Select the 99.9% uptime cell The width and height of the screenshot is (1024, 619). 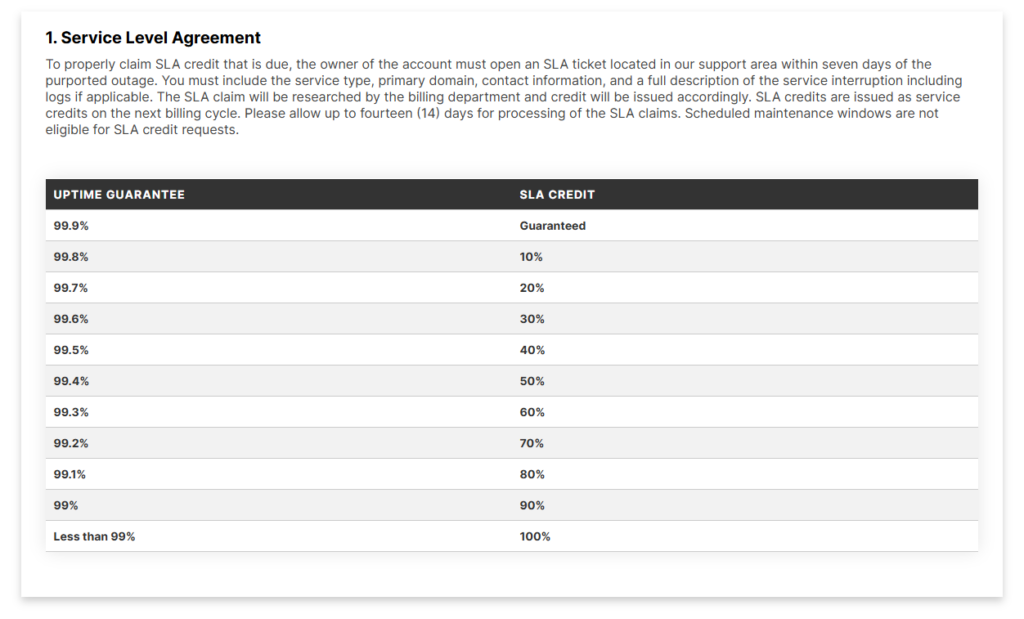pyautogui.click(x=71, y=226)
